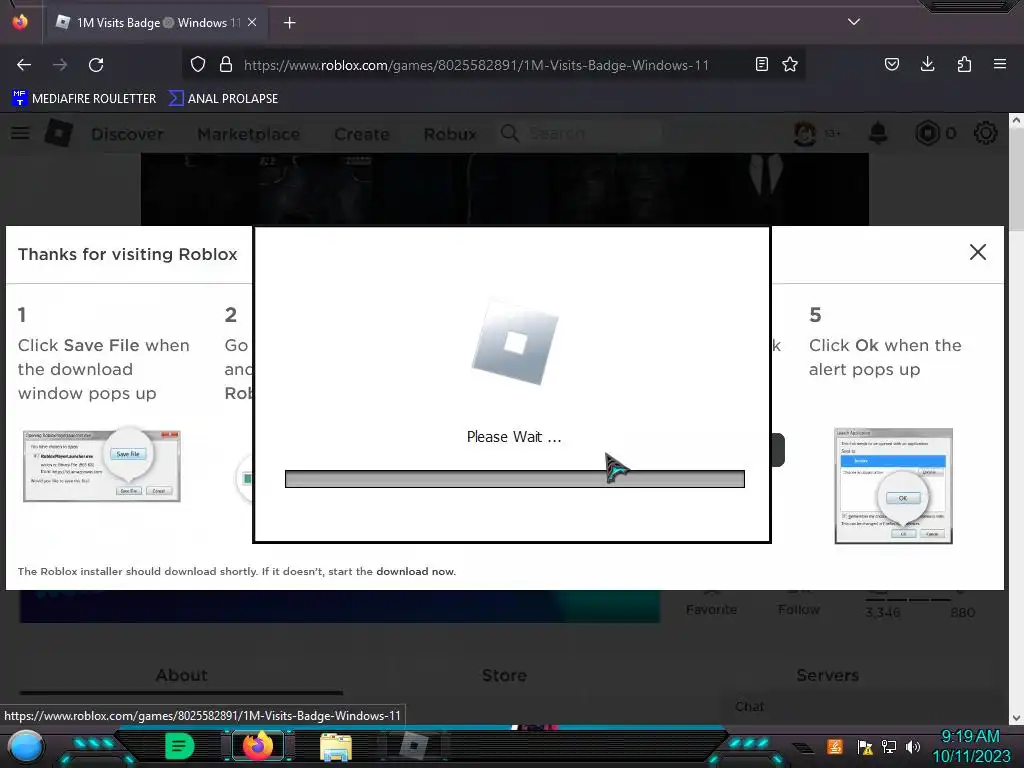Click the orange tray application icon
1024x768 pixels.
point(835,746)
